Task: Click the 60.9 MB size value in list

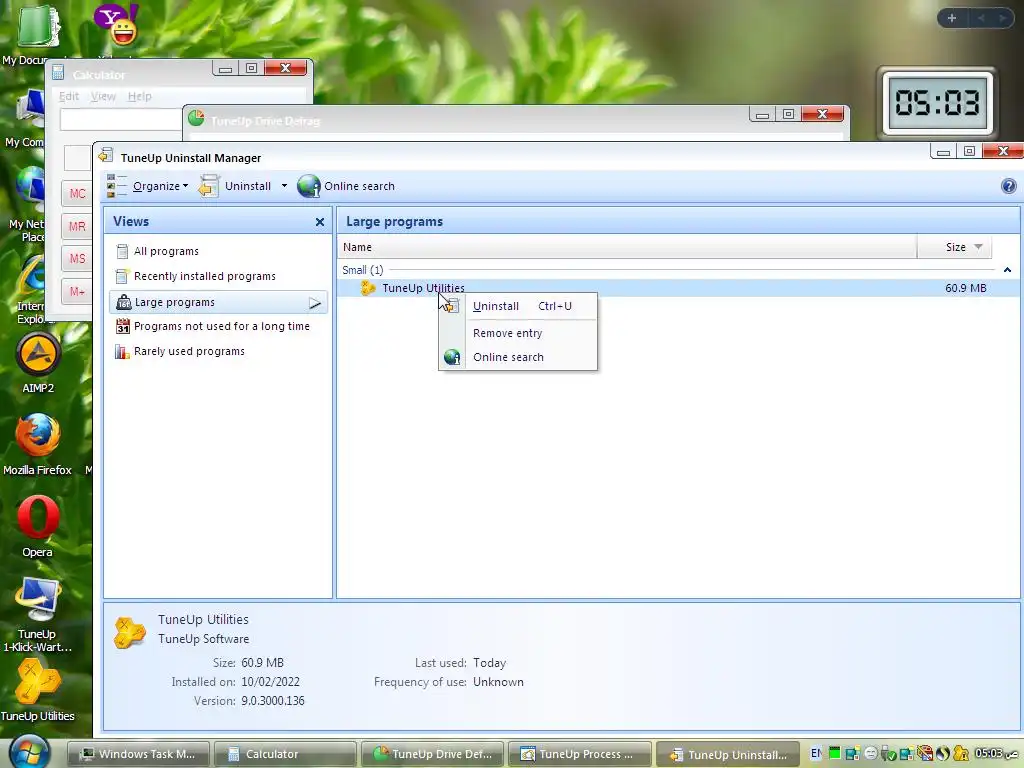Action: pos(965,288)
